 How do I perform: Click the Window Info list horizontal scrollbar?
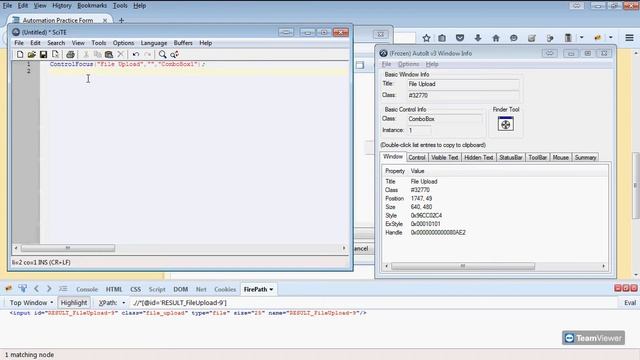click(x=462, y=266)
